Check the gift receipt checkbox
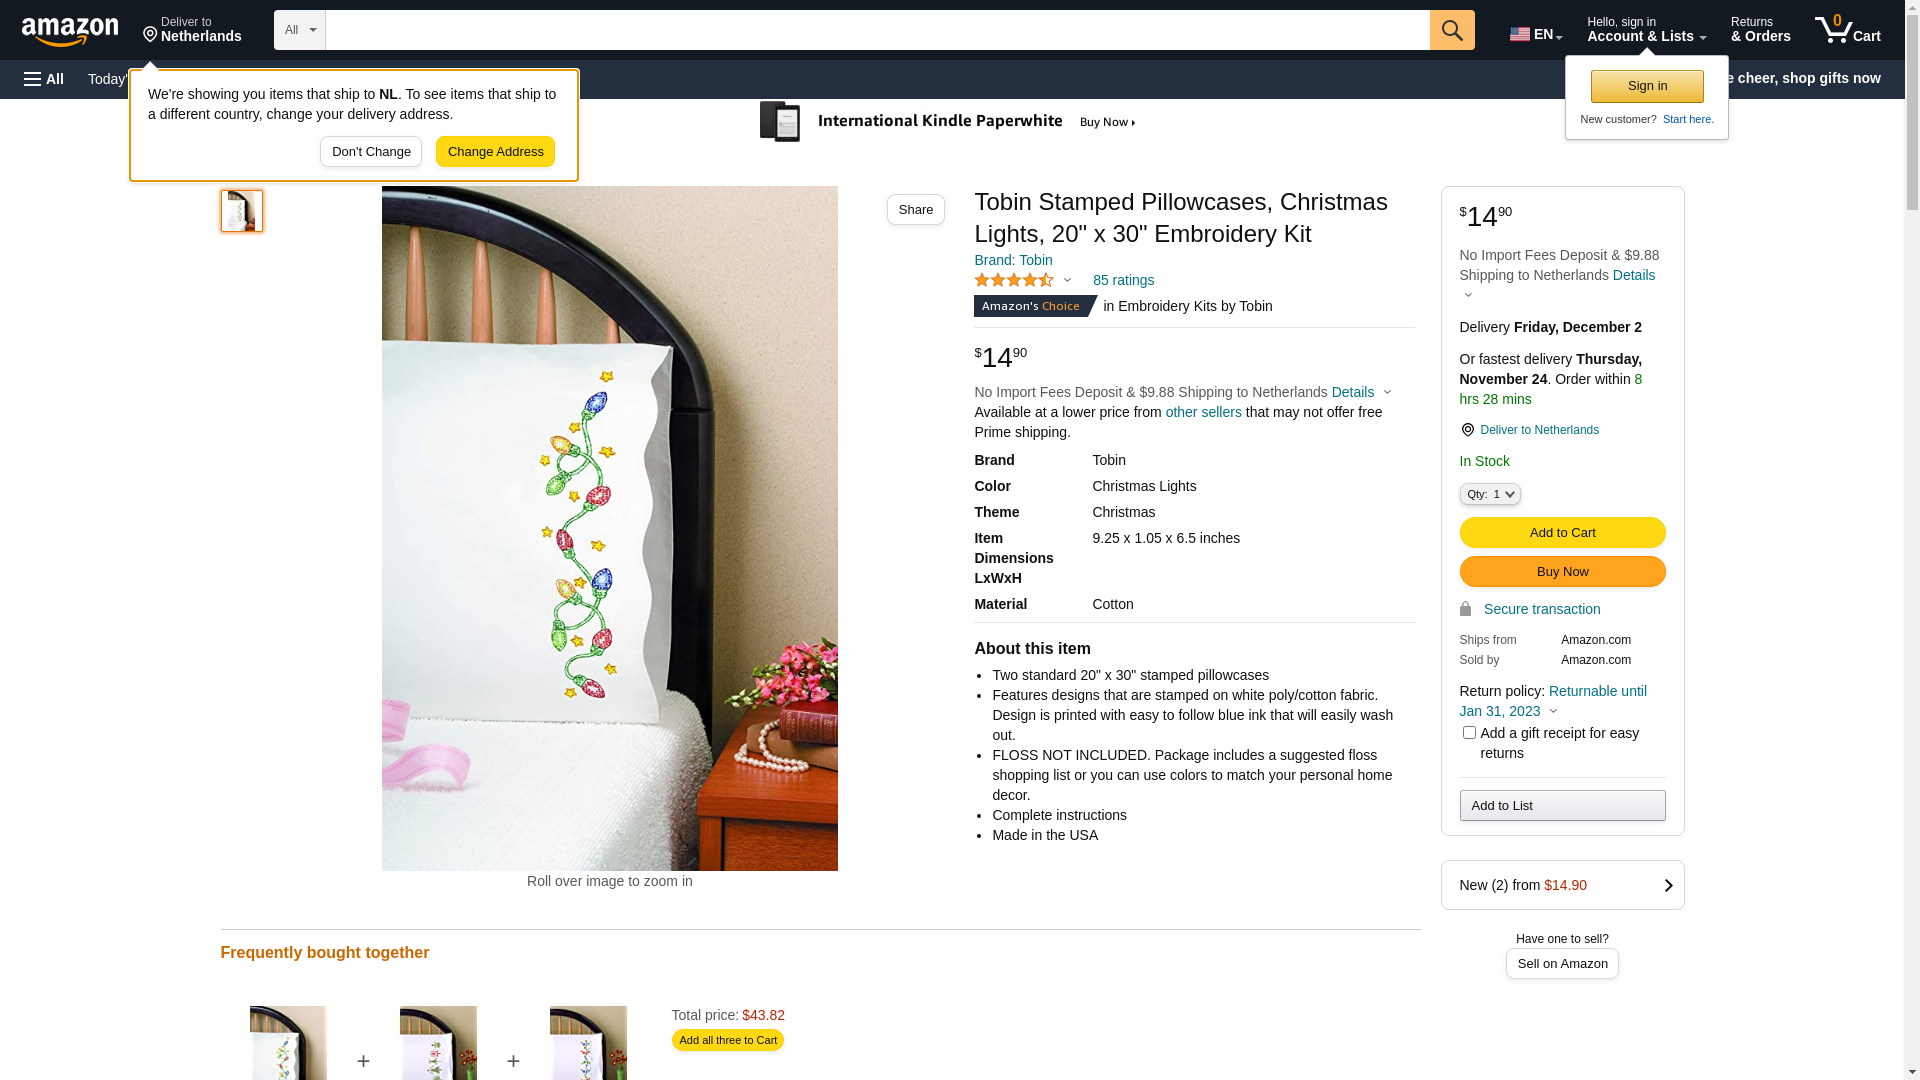The width and height of the screenshot is (1920, 1080). point(1469,733)
